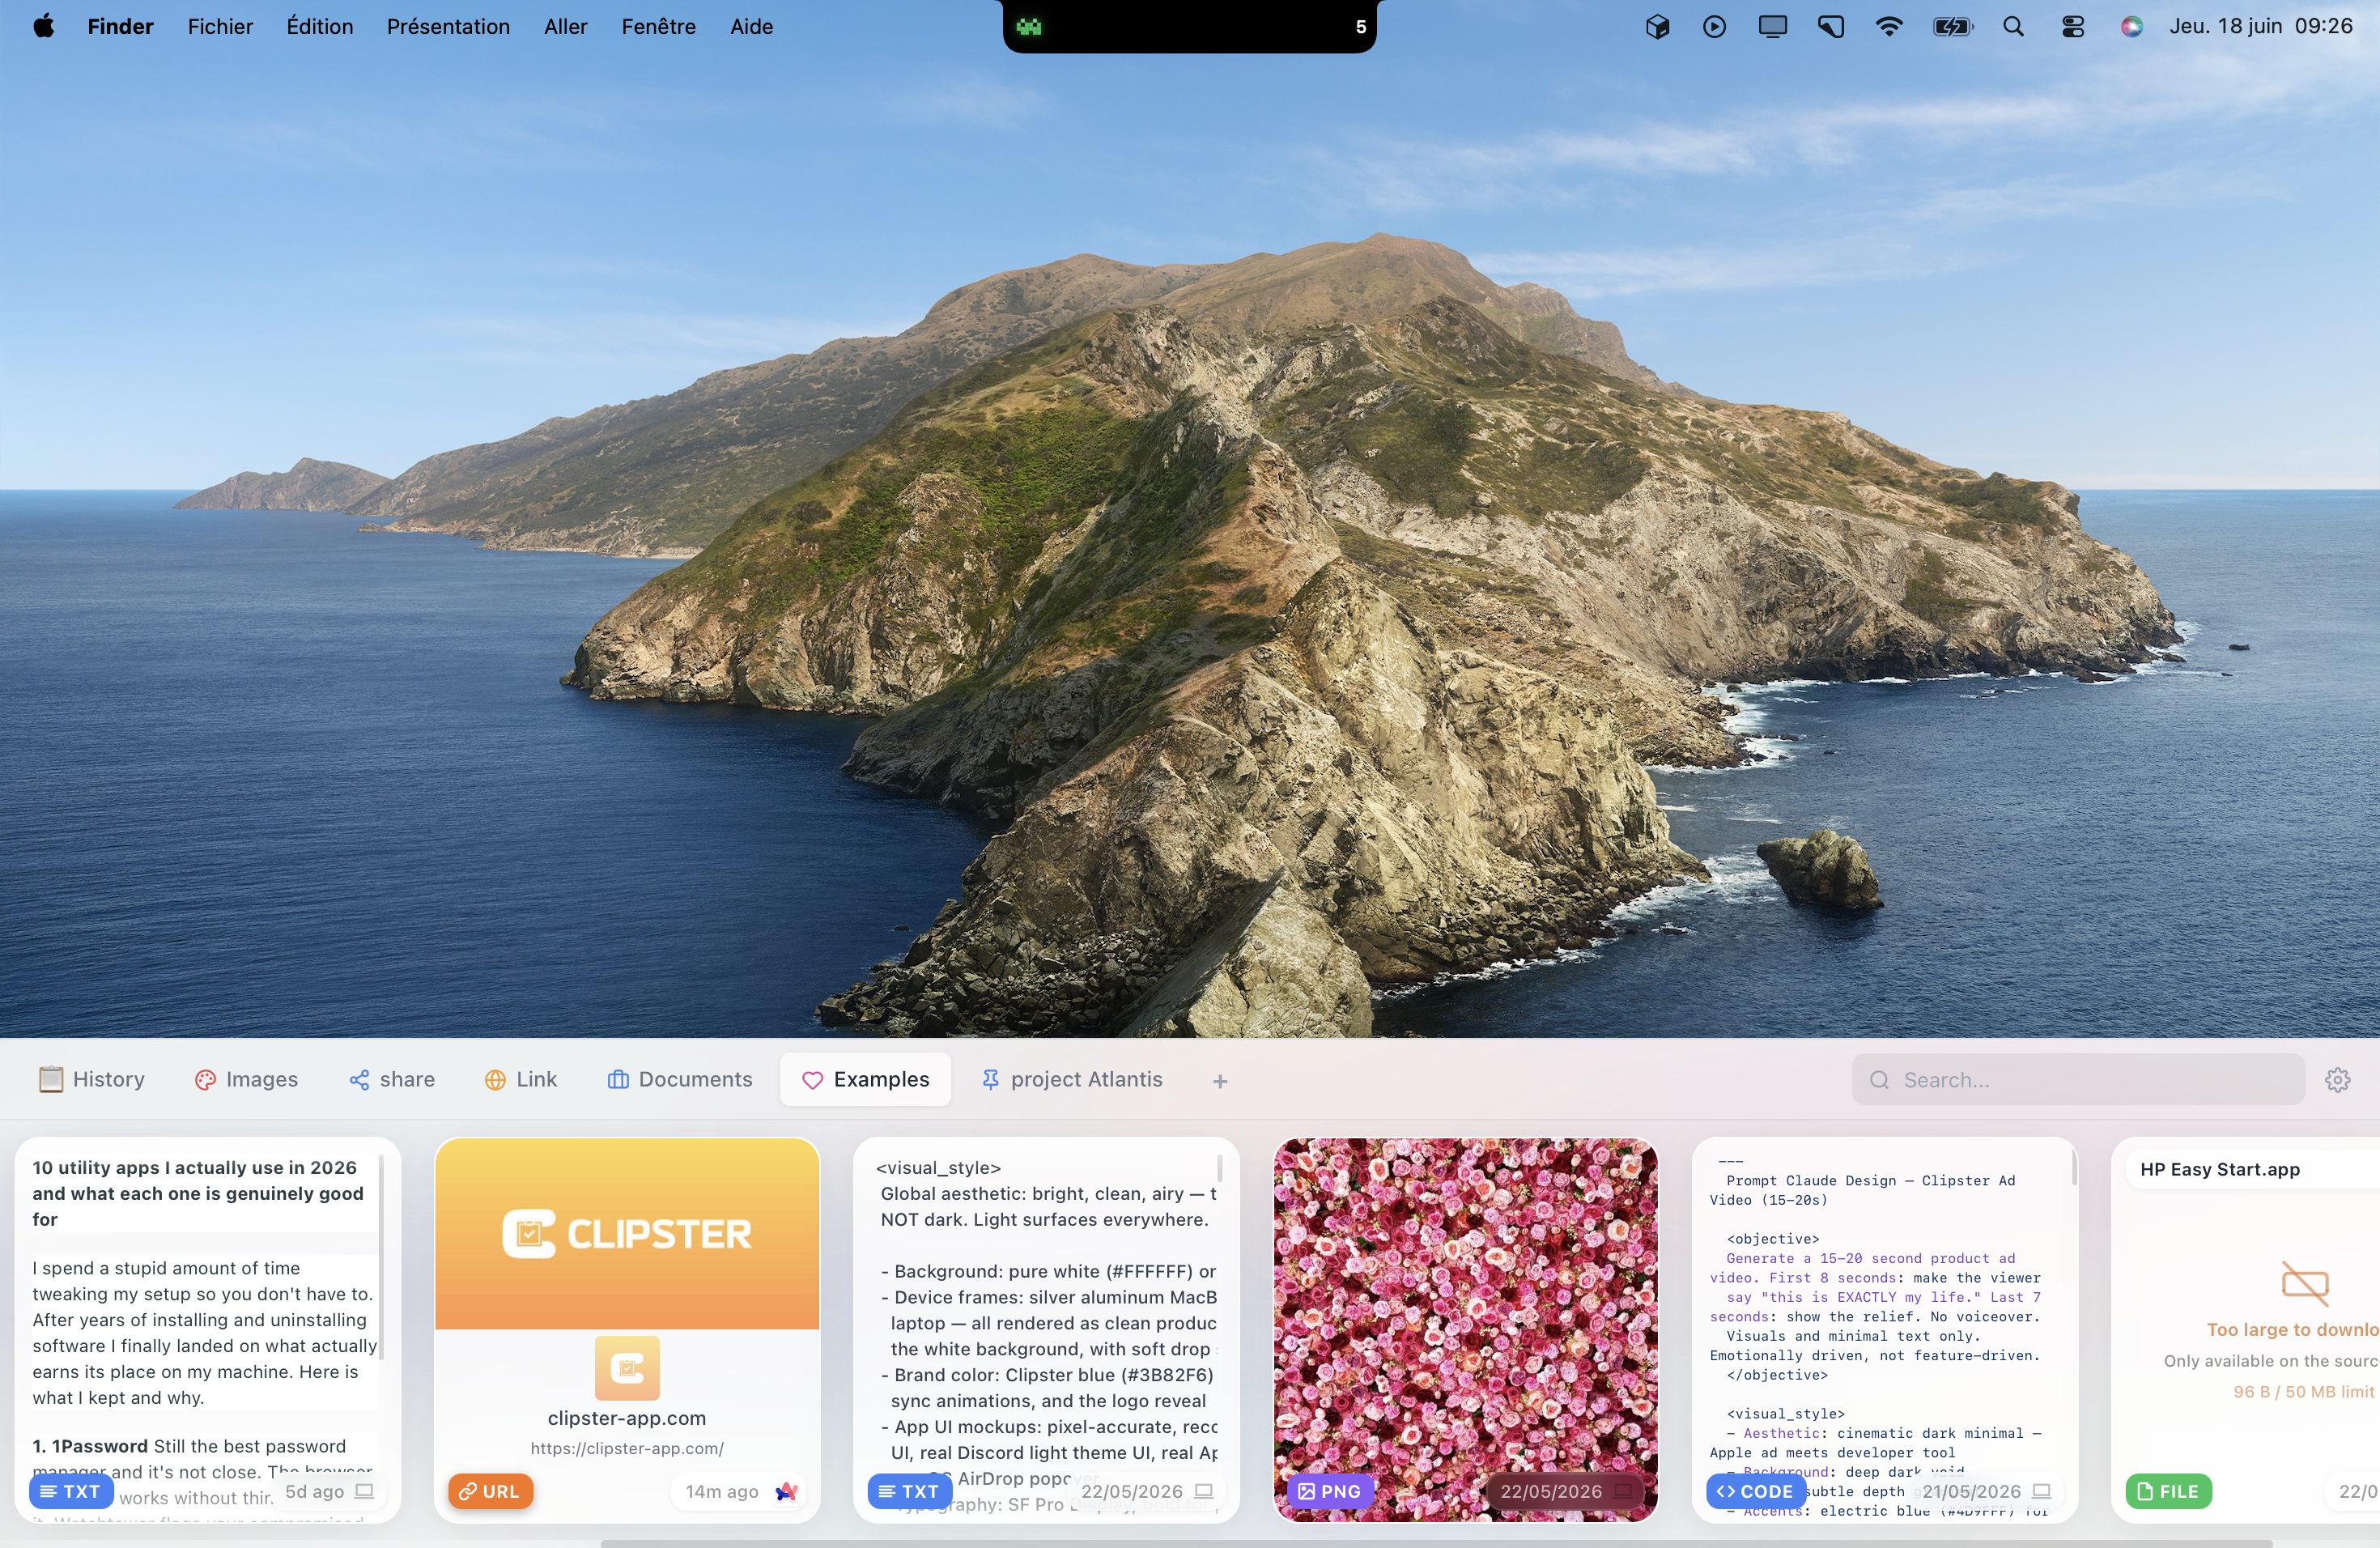Click the play circle menu bar icon
2380x1548 pixels.
click(1714, 27)
